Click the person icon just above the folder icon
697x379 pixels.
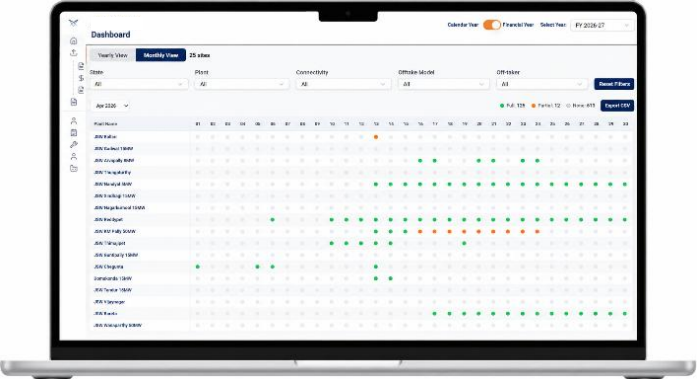tap(74, 156)
